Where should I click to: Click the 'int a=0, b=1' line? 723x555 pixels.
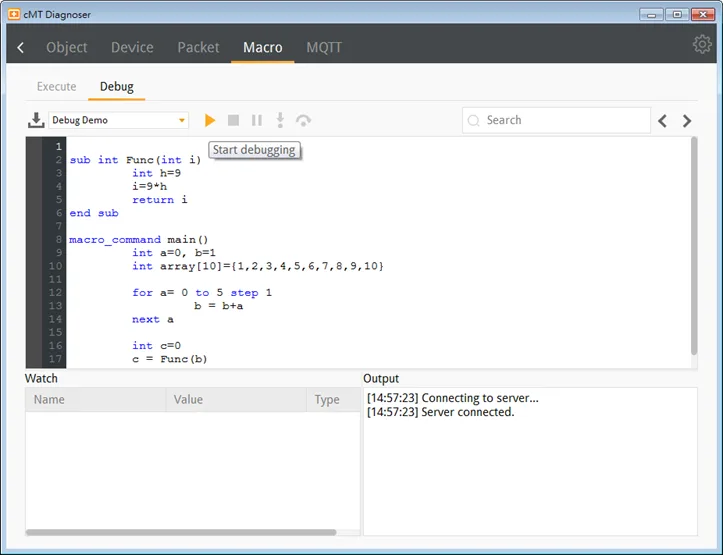tap(174, 253)
